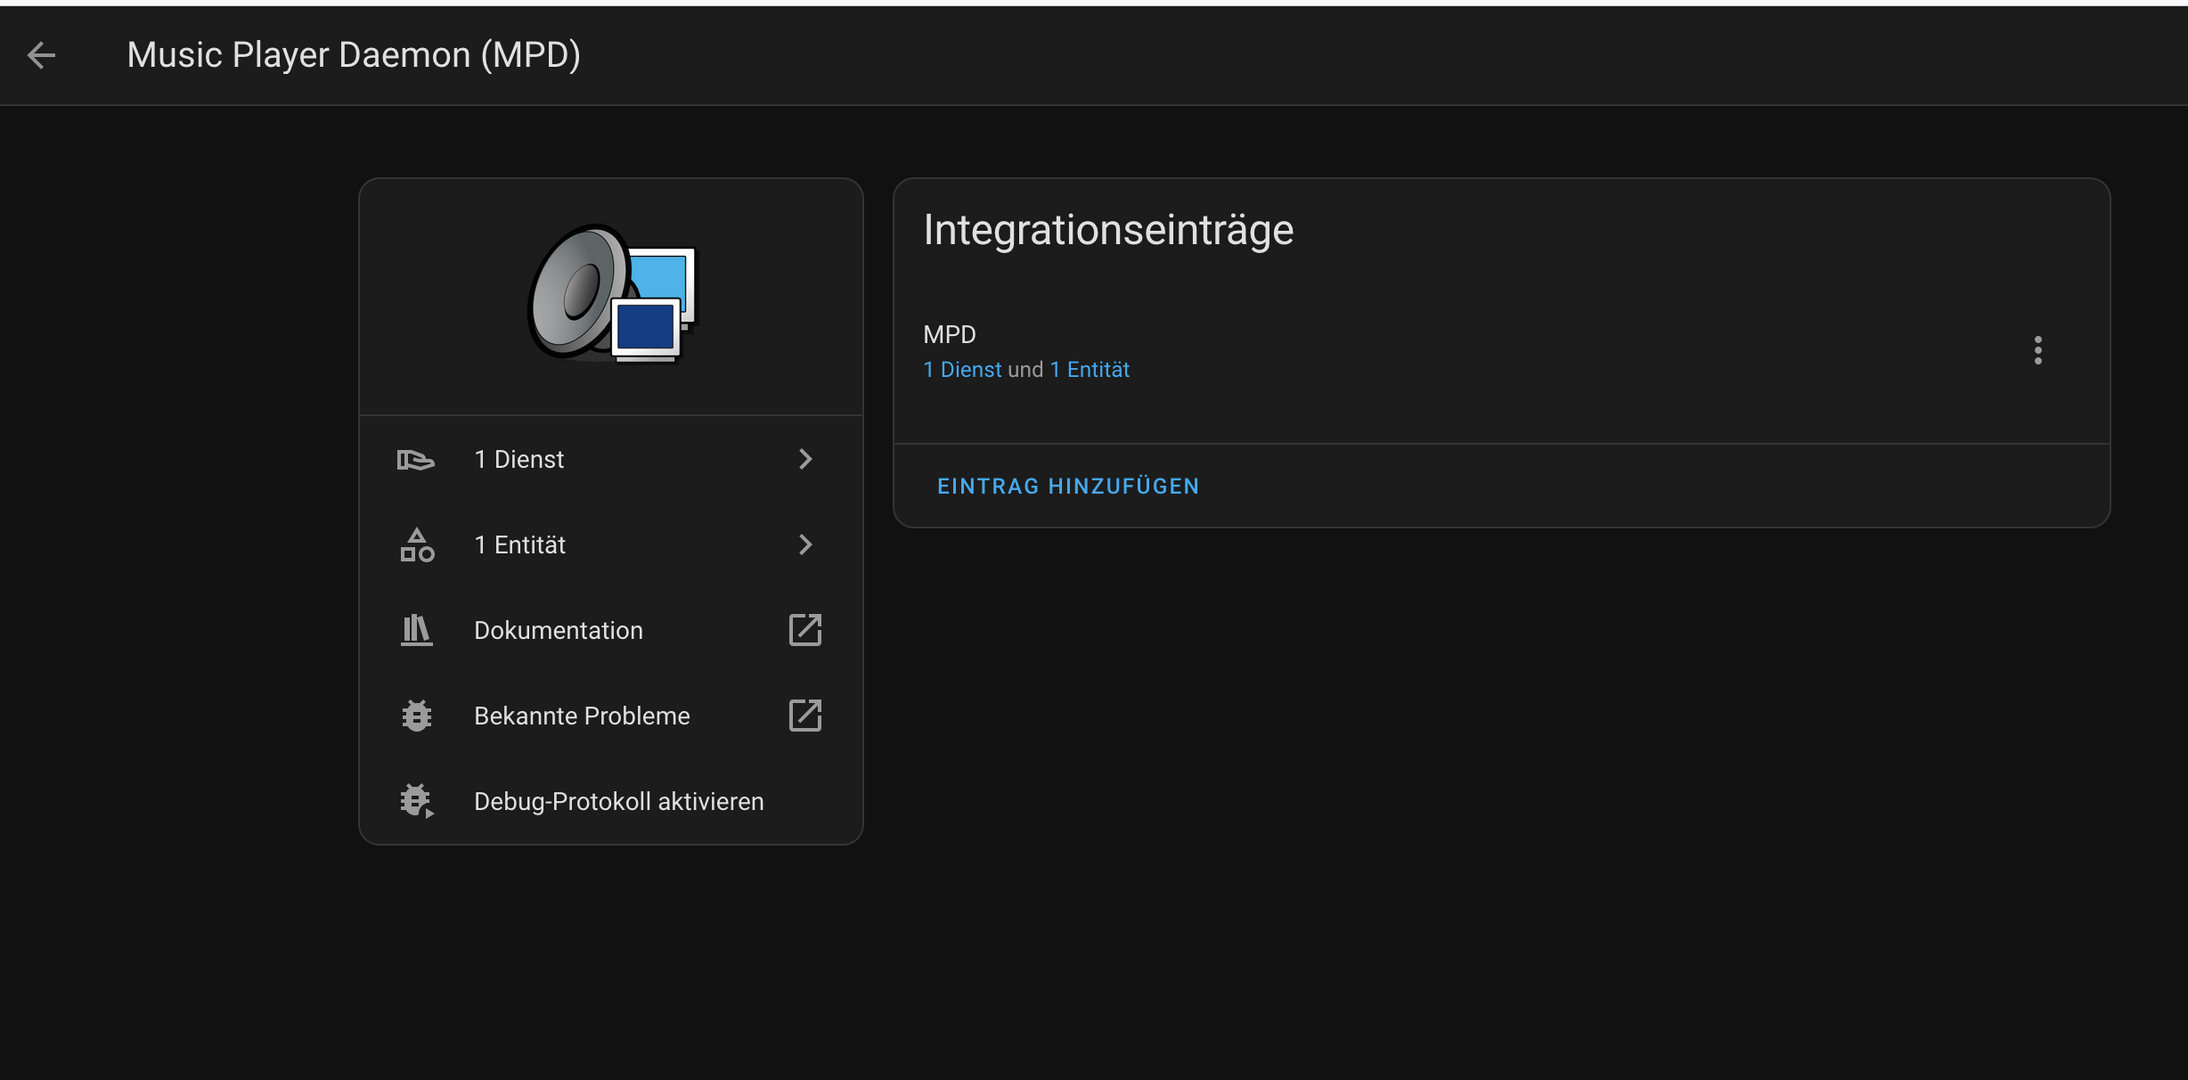Click the bug icon for Bekannte Probleme
Viewport: 2188px width, 1080px height.
point(416,716)
